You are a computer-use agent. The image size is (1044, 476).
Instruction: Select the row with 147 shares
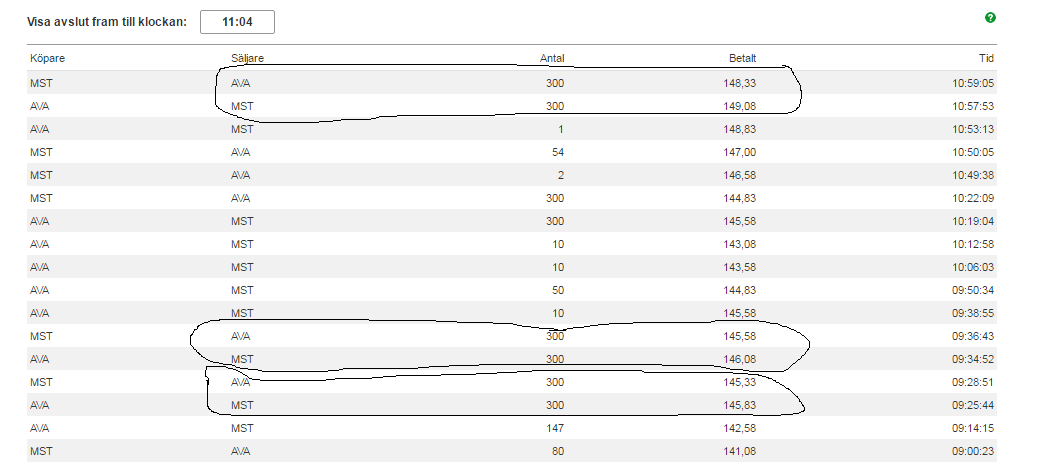(512, 428)
